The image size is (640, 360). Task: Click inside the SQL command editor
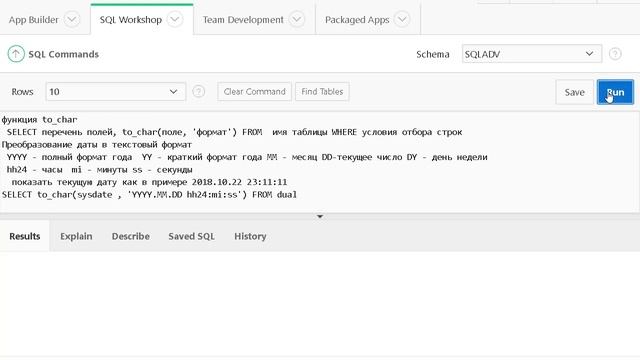point(320,162)
